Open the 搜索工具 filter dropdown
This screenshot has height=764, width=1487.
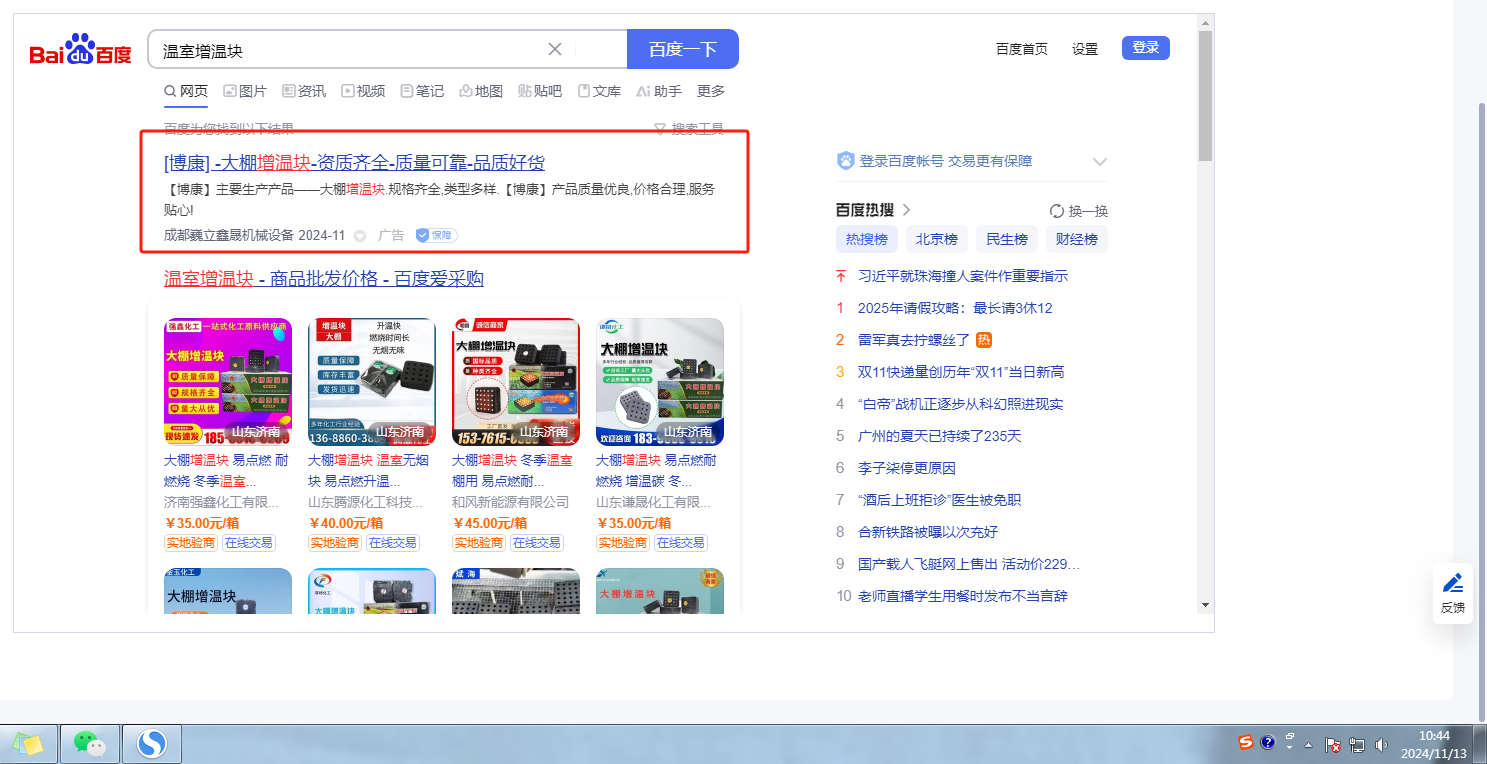(x=688, y=129)
